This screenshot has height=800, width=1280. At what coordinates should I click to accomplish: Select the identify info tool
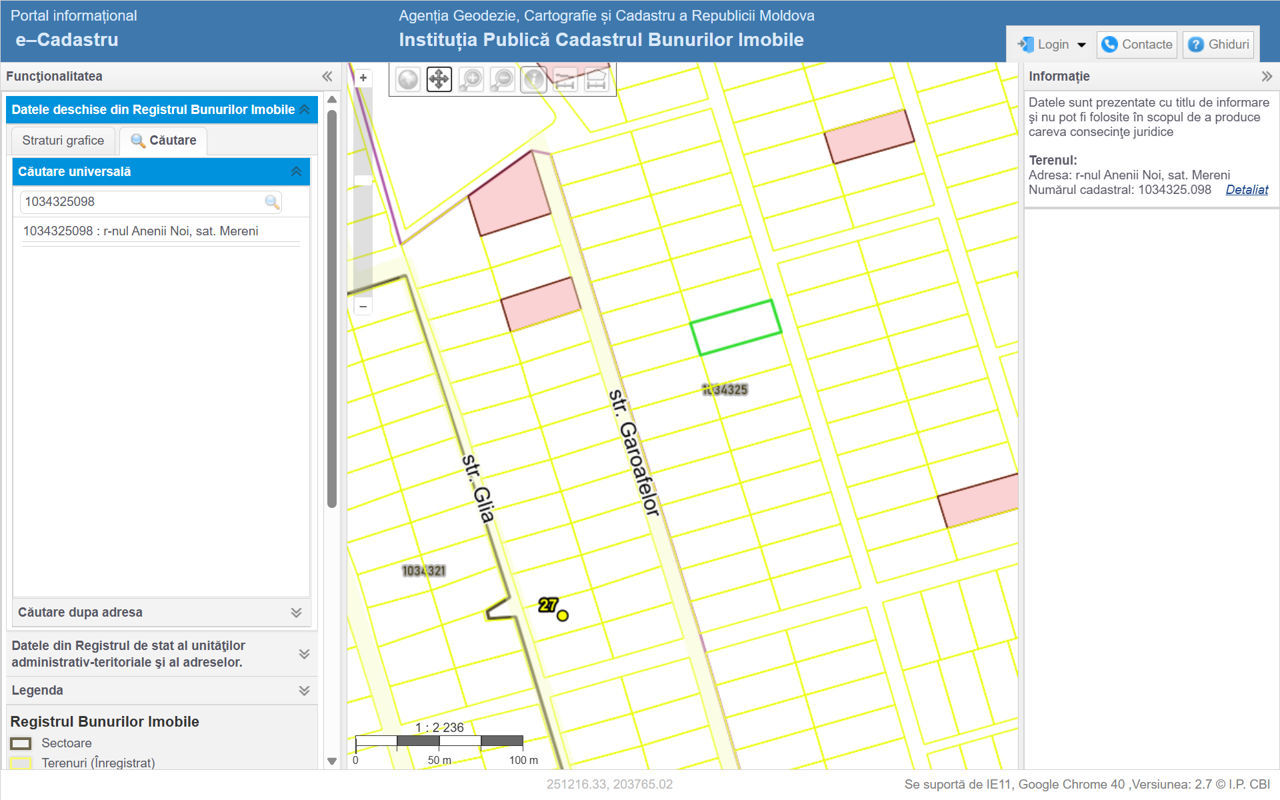(x=534, y=79)
